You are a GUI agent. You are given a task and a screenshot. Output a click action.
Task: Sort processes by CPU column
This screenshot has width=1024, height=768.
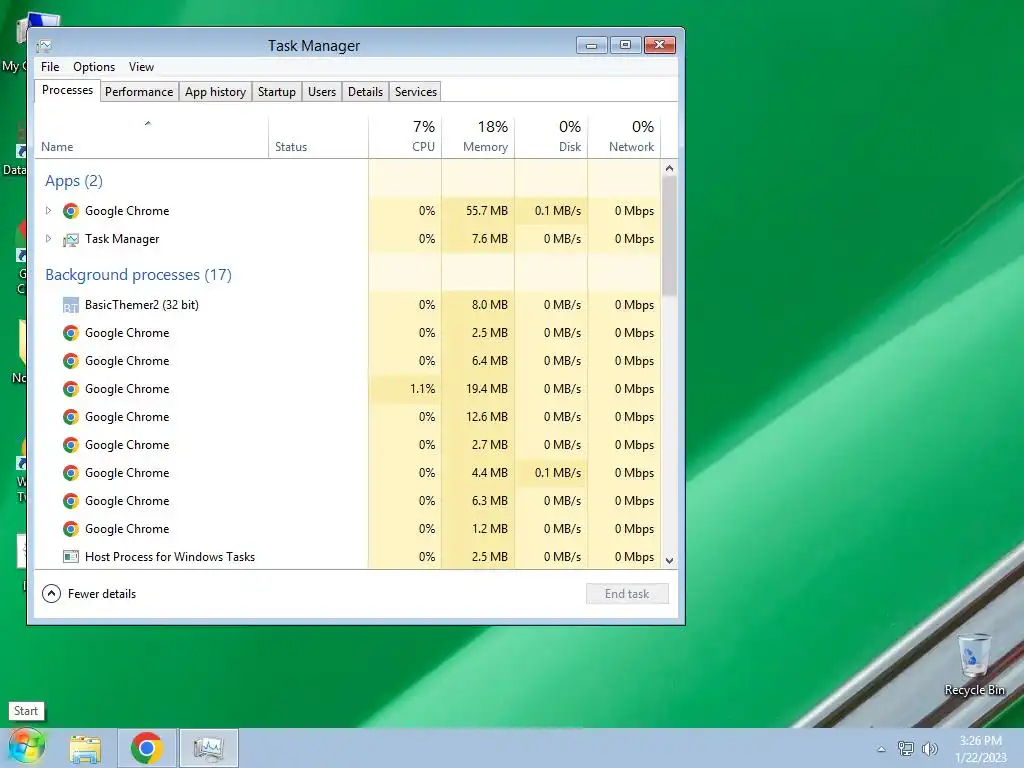pyautogui.click(x=405, y=137)
